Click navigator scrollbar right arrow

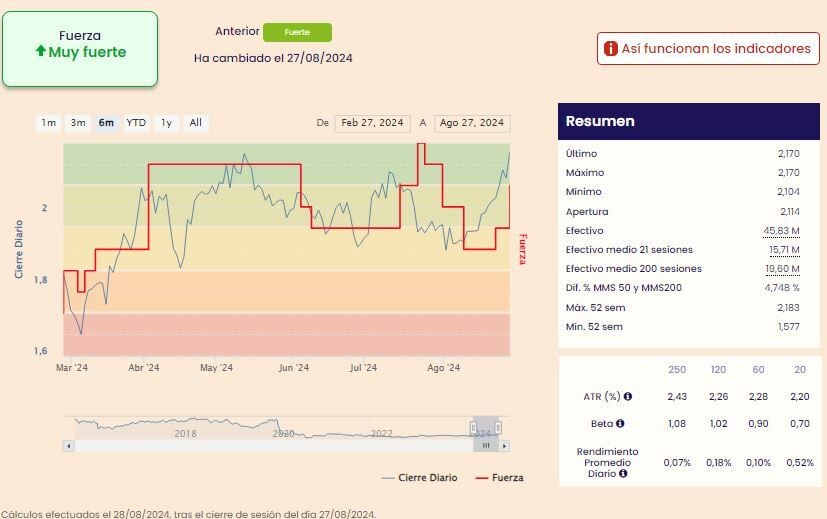[x=504, y=446]
